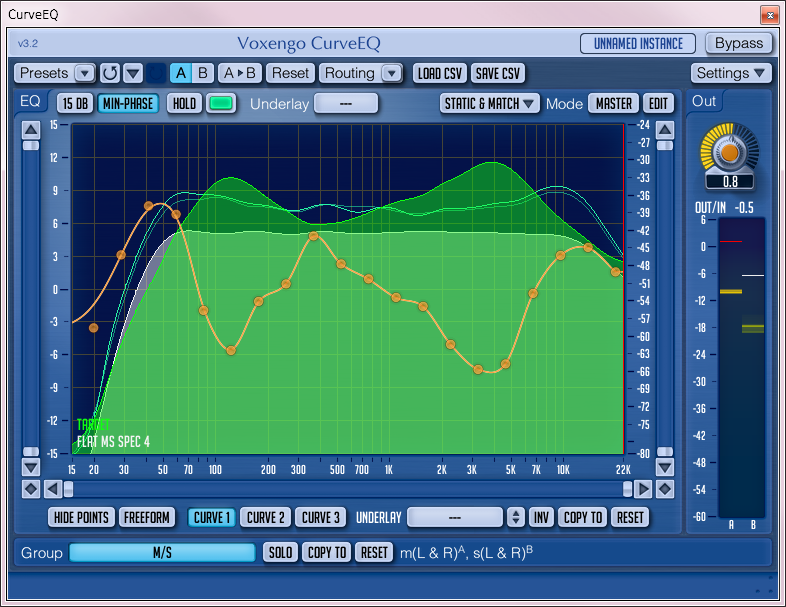The image size is (786, 607).
Task: Click left vertical zoom down arrow
Action: click(31, 468)
